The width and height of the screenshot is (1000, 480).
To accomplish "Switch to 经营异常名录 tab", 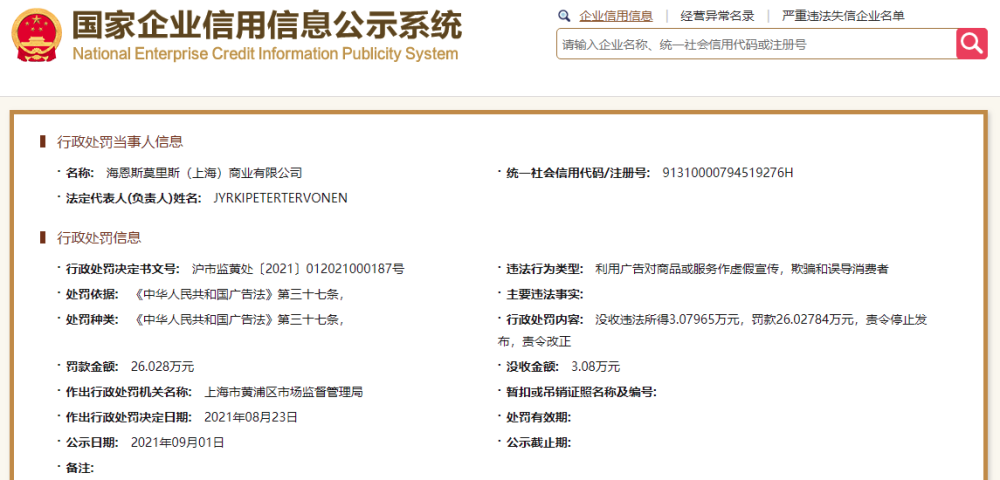I will [717, 17].
